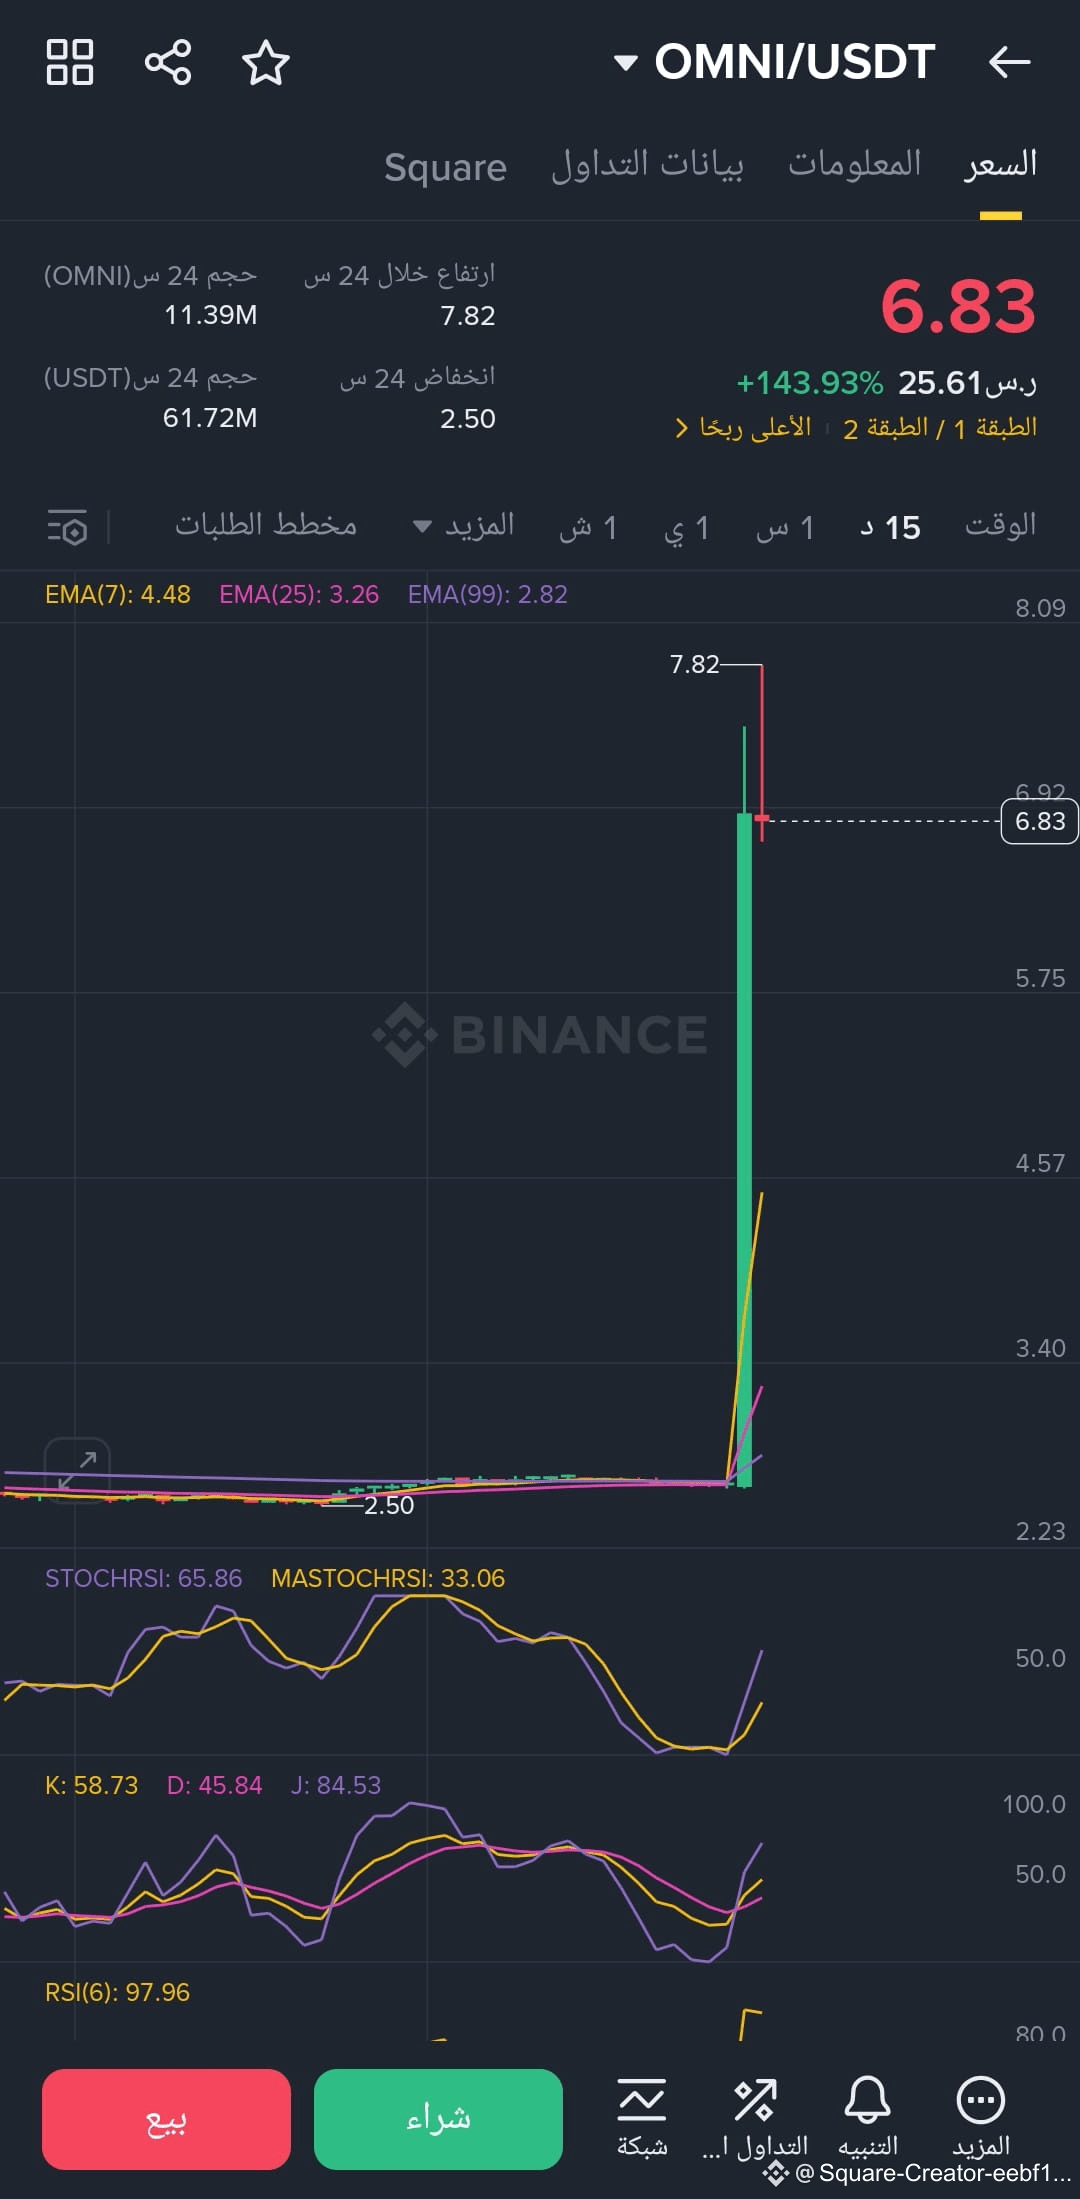The width and height of the screenshot is (1080, 2199).
Task: Set price alert with التنبيه bell
Action: tap(867, 2116)
